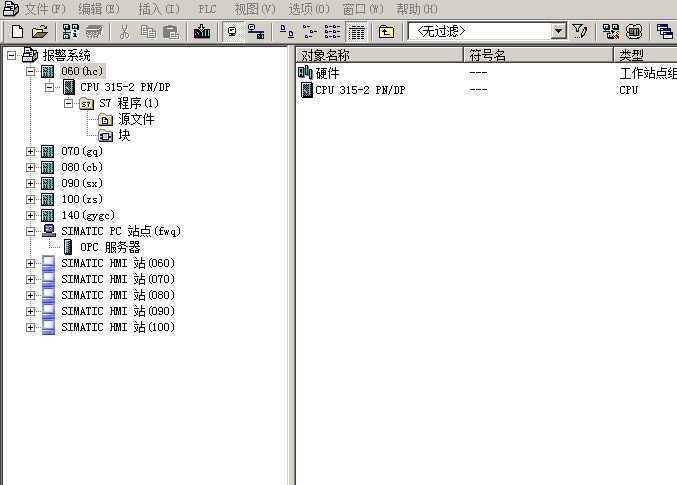Expand the 140(gygc) station node
This screenshot has height=485, width=677.
(30, 215)
